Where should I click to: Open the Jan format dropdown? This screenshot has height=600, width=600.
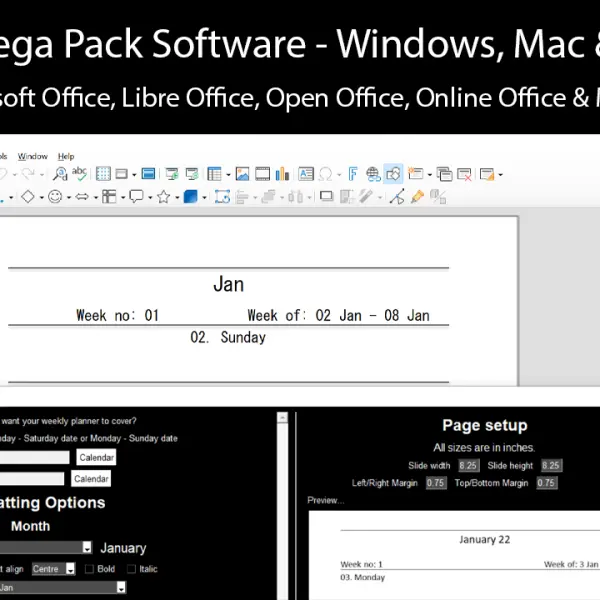coord(121,588)
